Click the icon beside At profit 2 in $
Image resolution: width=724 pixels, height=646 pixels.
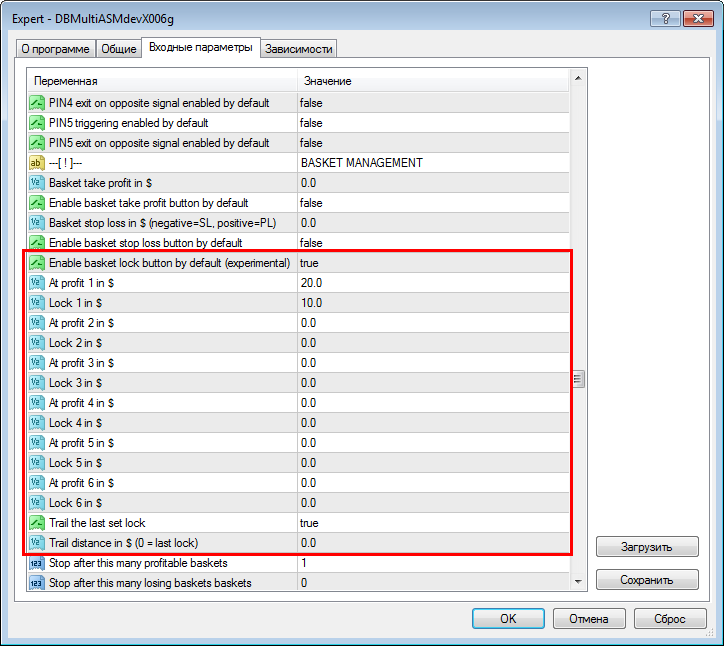[x=37, y=323]
